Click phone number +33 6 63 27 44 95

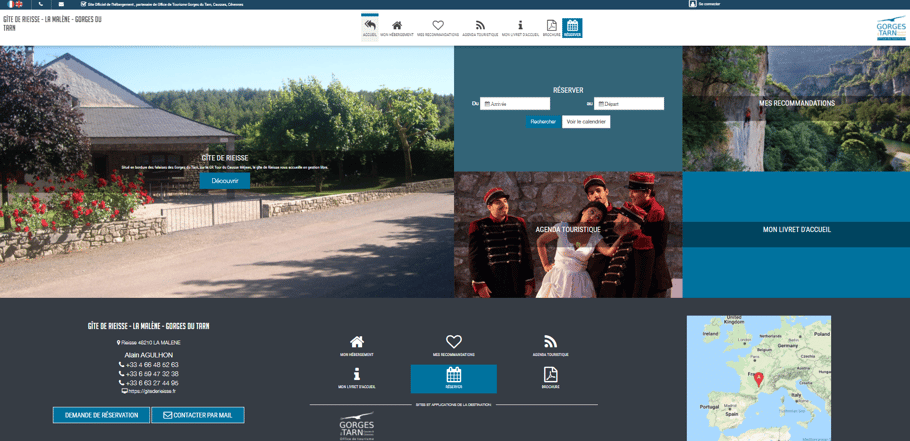(149, 383)
